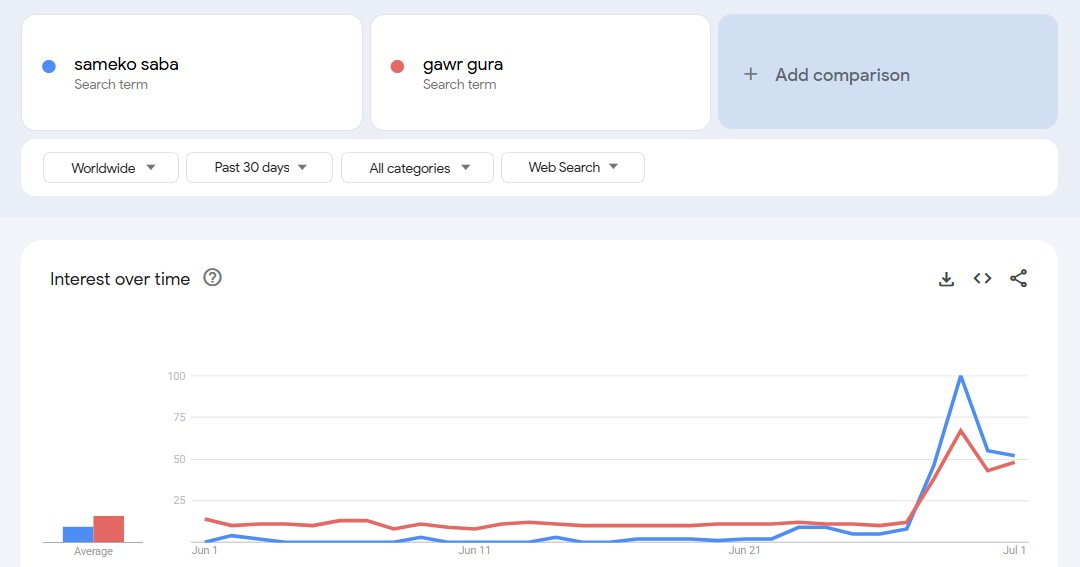This screenshot has height=567, width=1080.
Task: Click the blue dot for sameko saba
Action: (49, 66)
